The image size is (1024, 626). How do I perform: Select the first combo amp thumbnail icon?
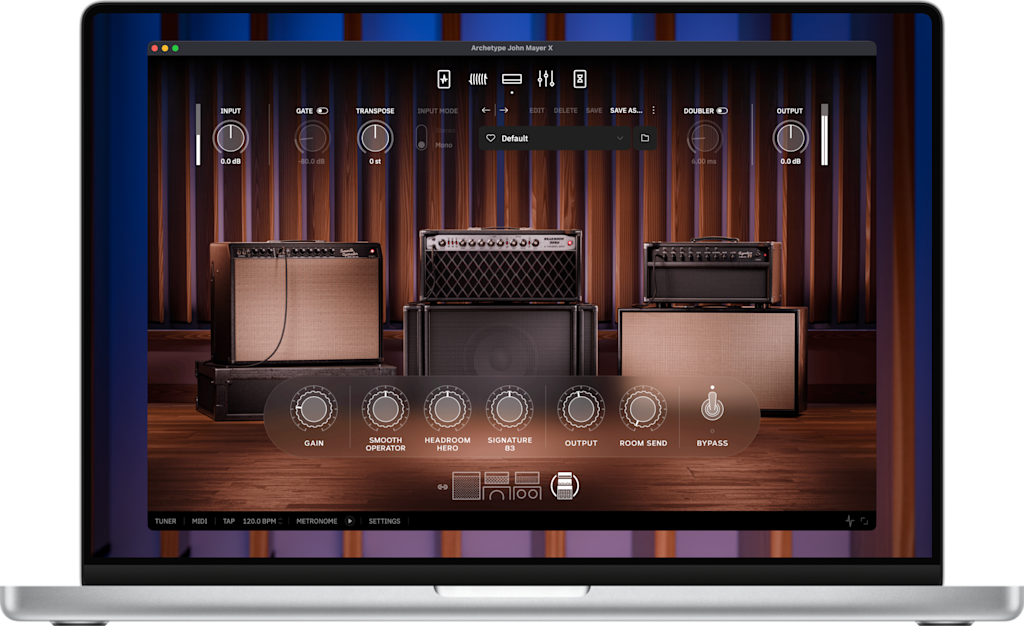point(466,486)
